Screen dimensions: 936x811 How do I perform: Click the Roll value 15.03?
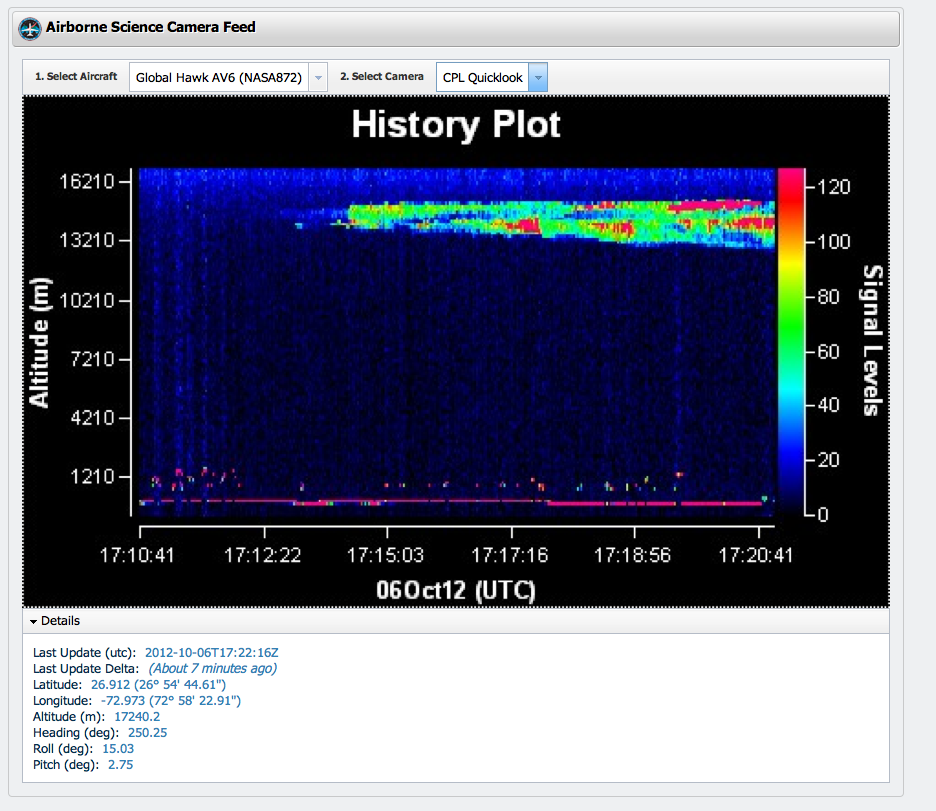(118, 749)
